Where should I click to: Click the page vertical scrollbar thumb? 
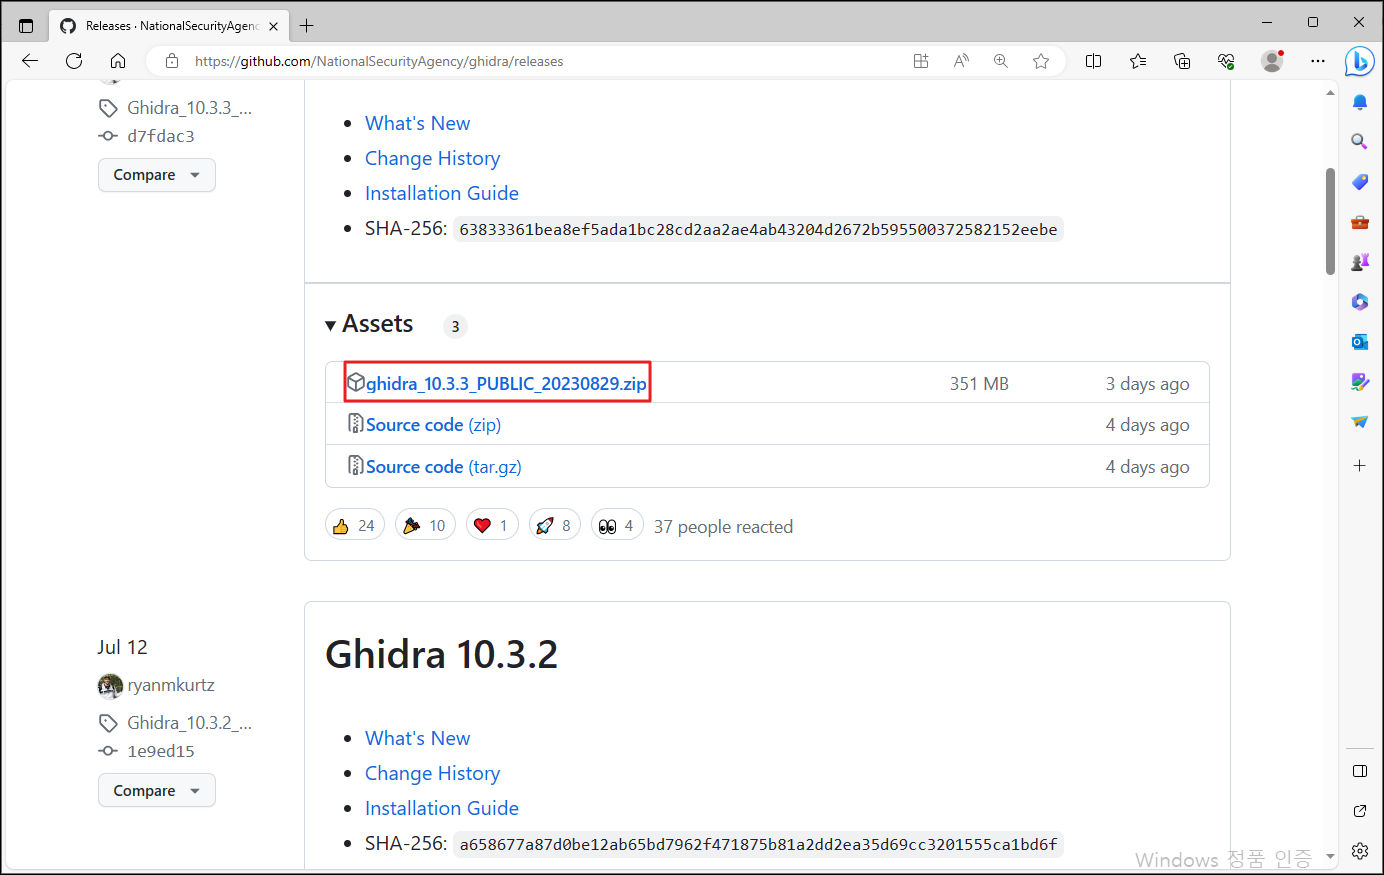1330,221
